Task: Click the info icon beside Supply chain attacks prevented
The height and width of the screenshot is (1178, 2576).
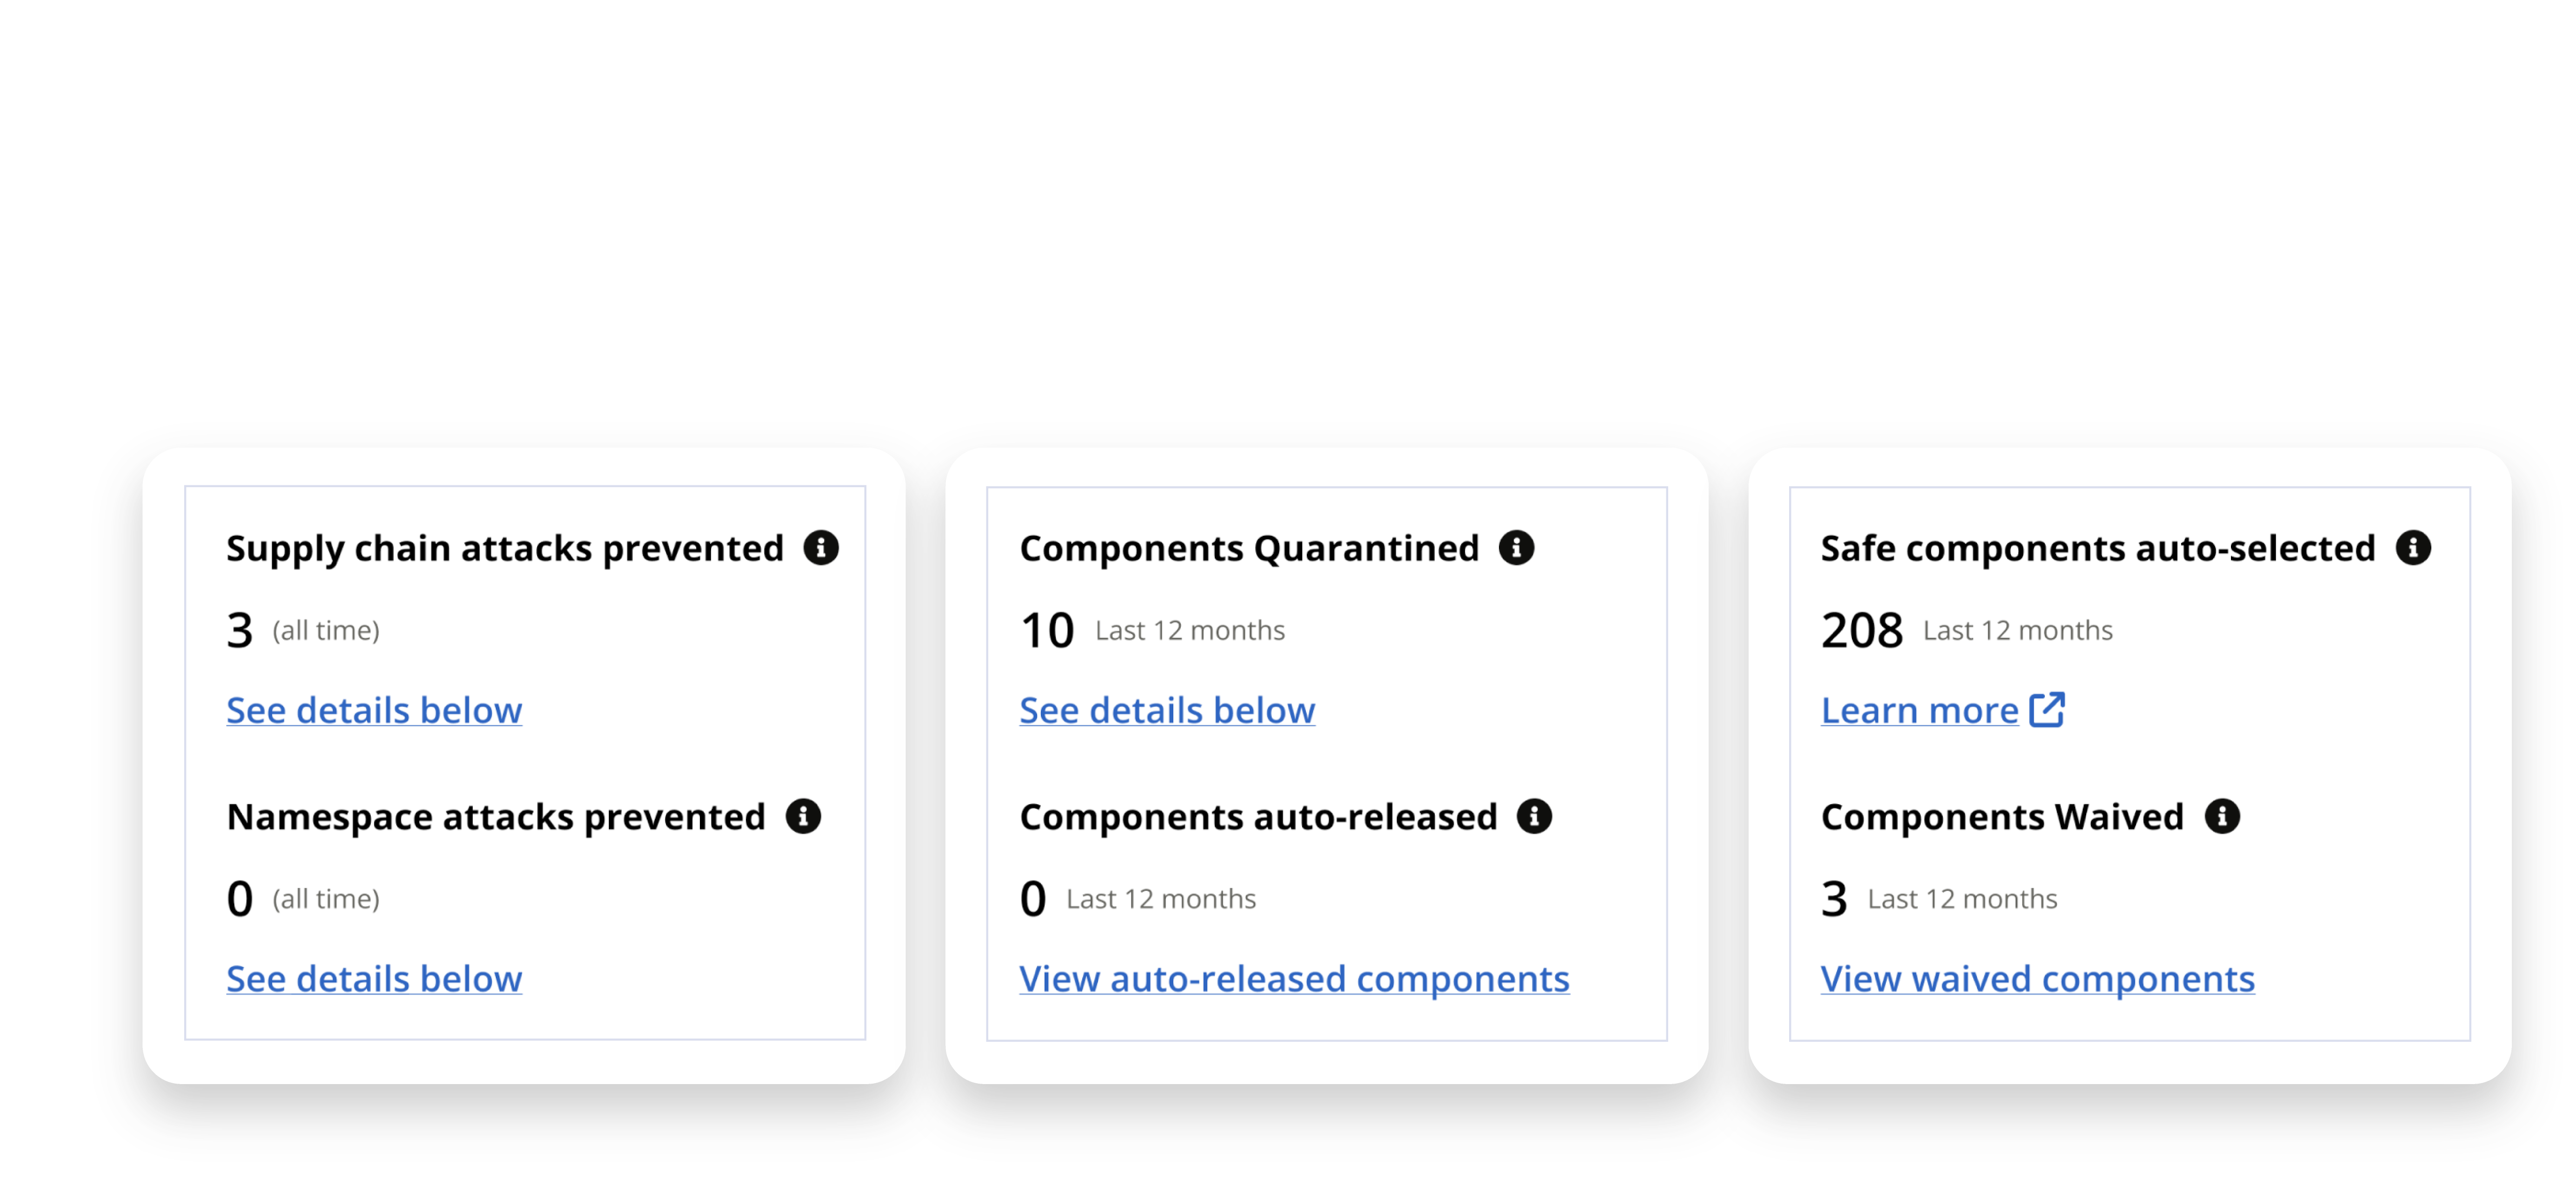Action: click(x=822, y=548)
